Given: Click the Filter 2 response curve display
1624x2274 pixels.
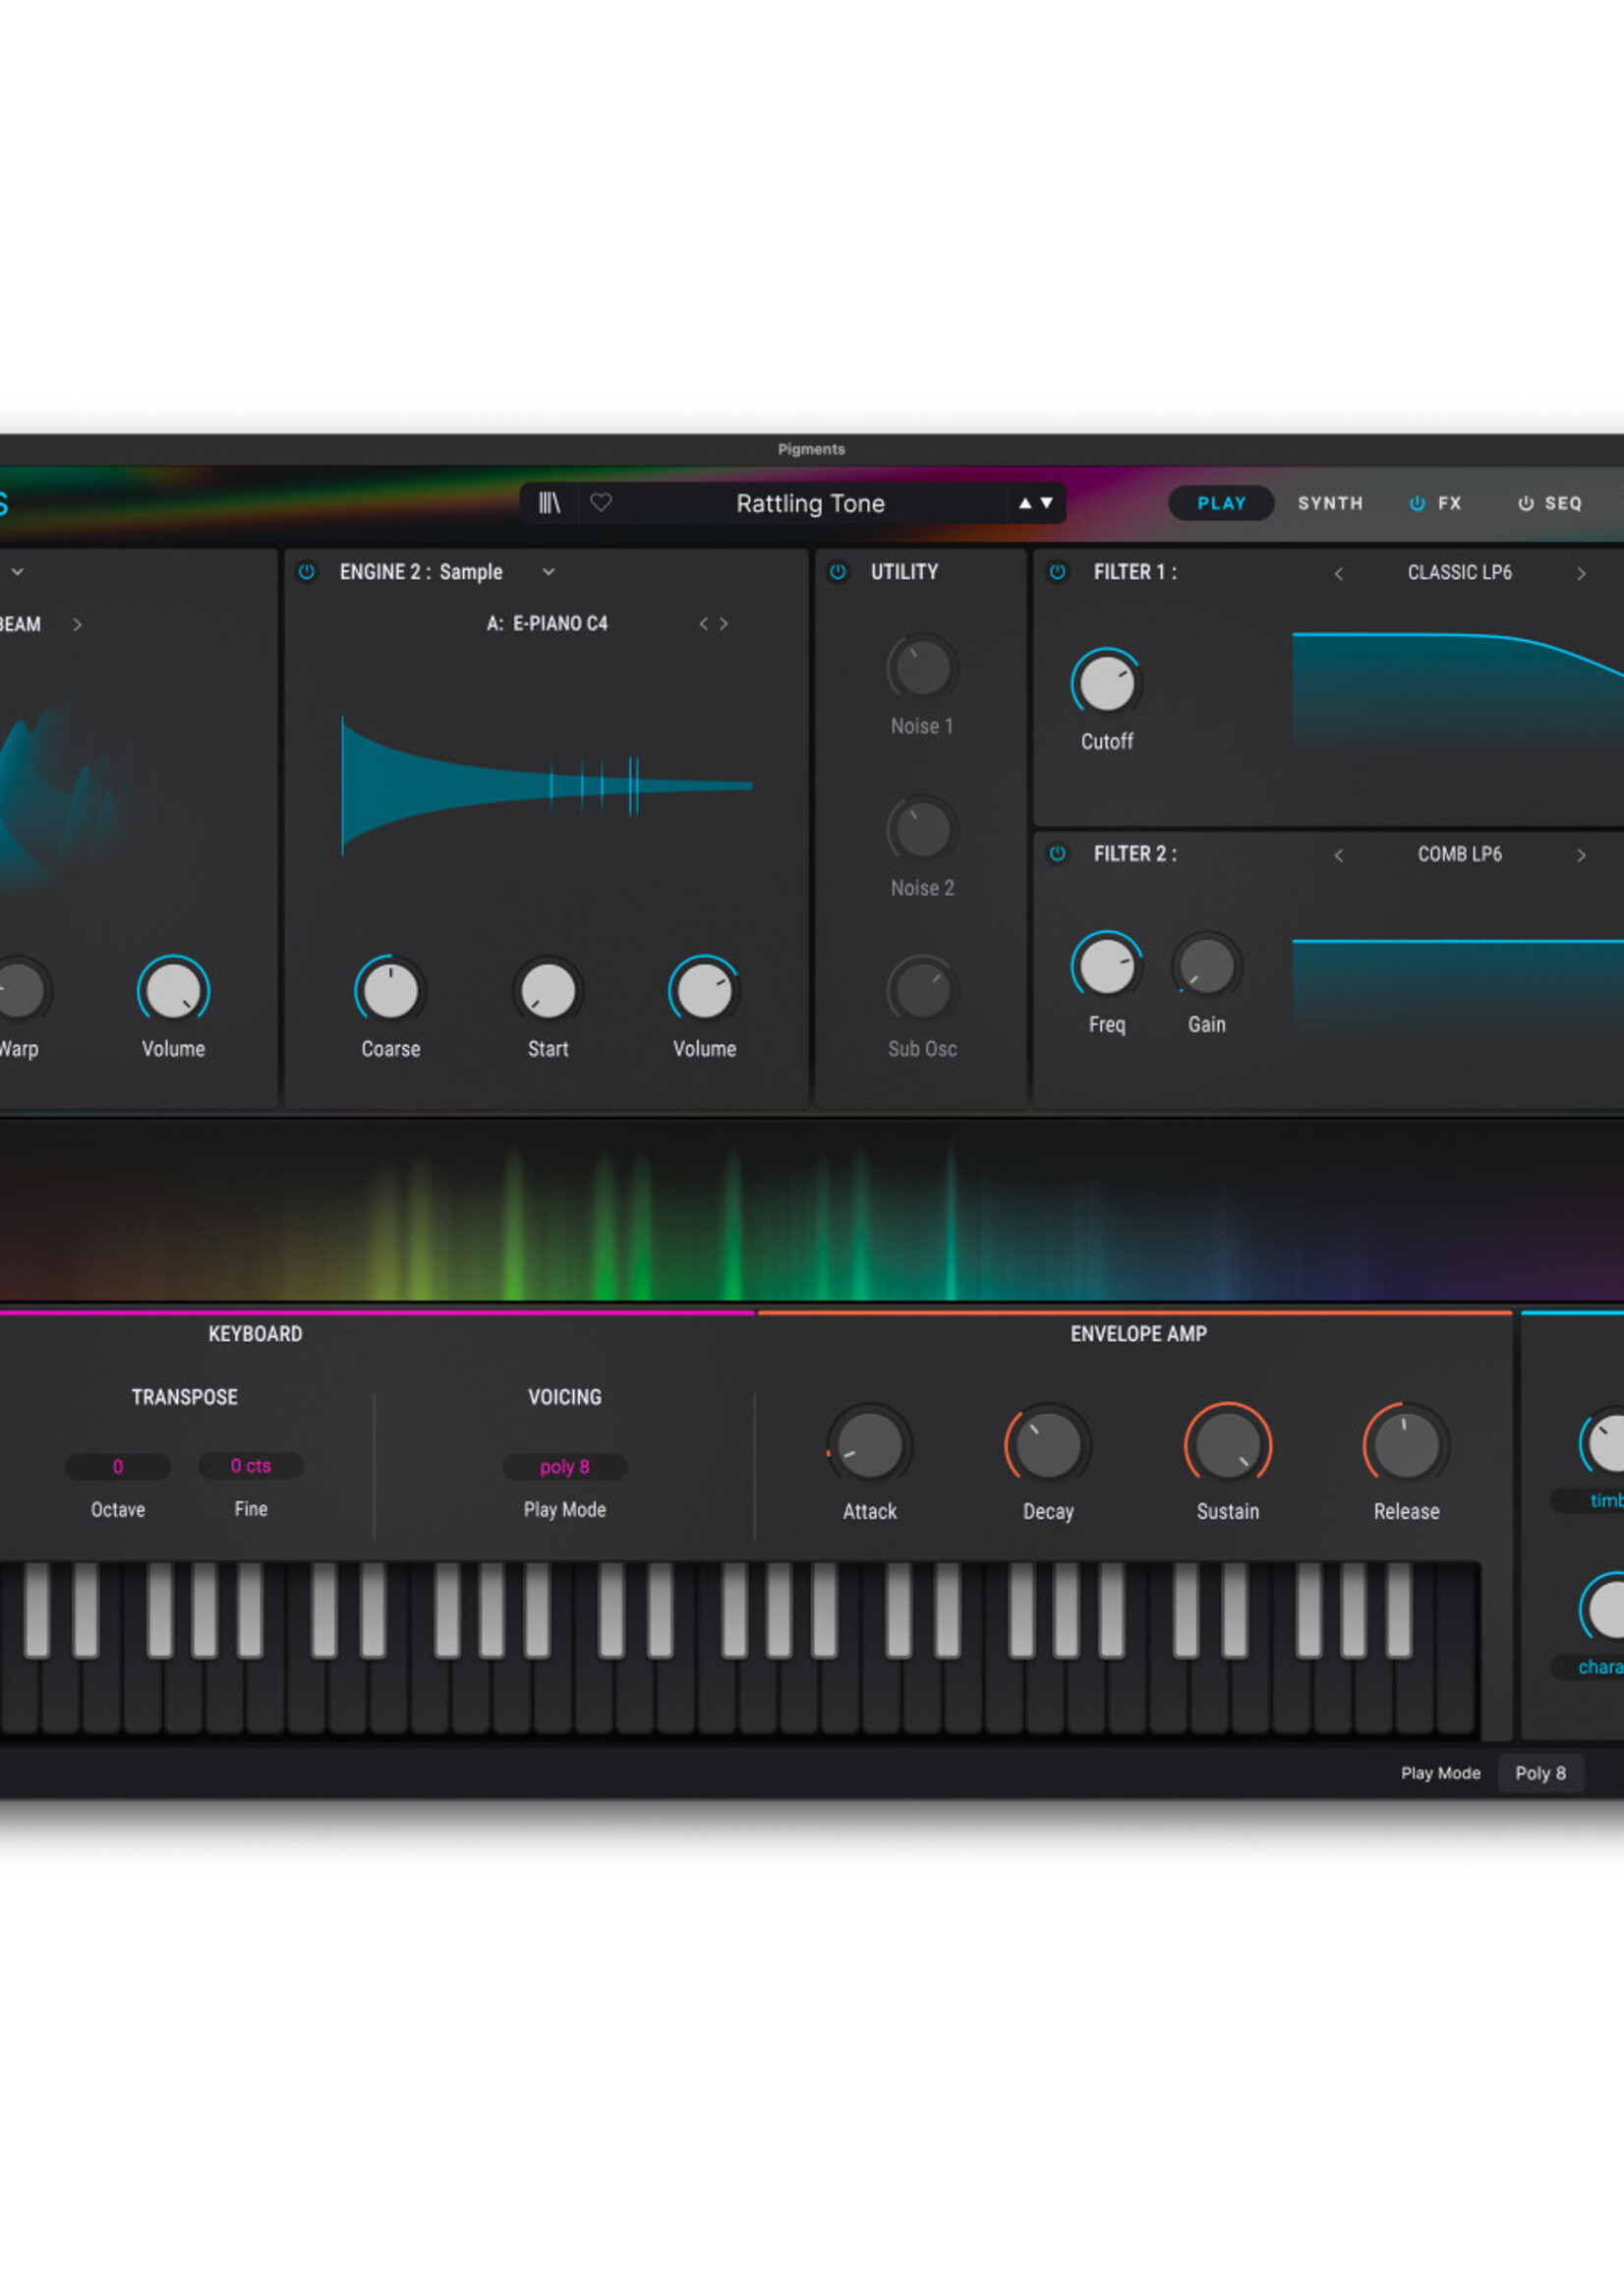Looking at the screenshot, I should point(1458,990).
